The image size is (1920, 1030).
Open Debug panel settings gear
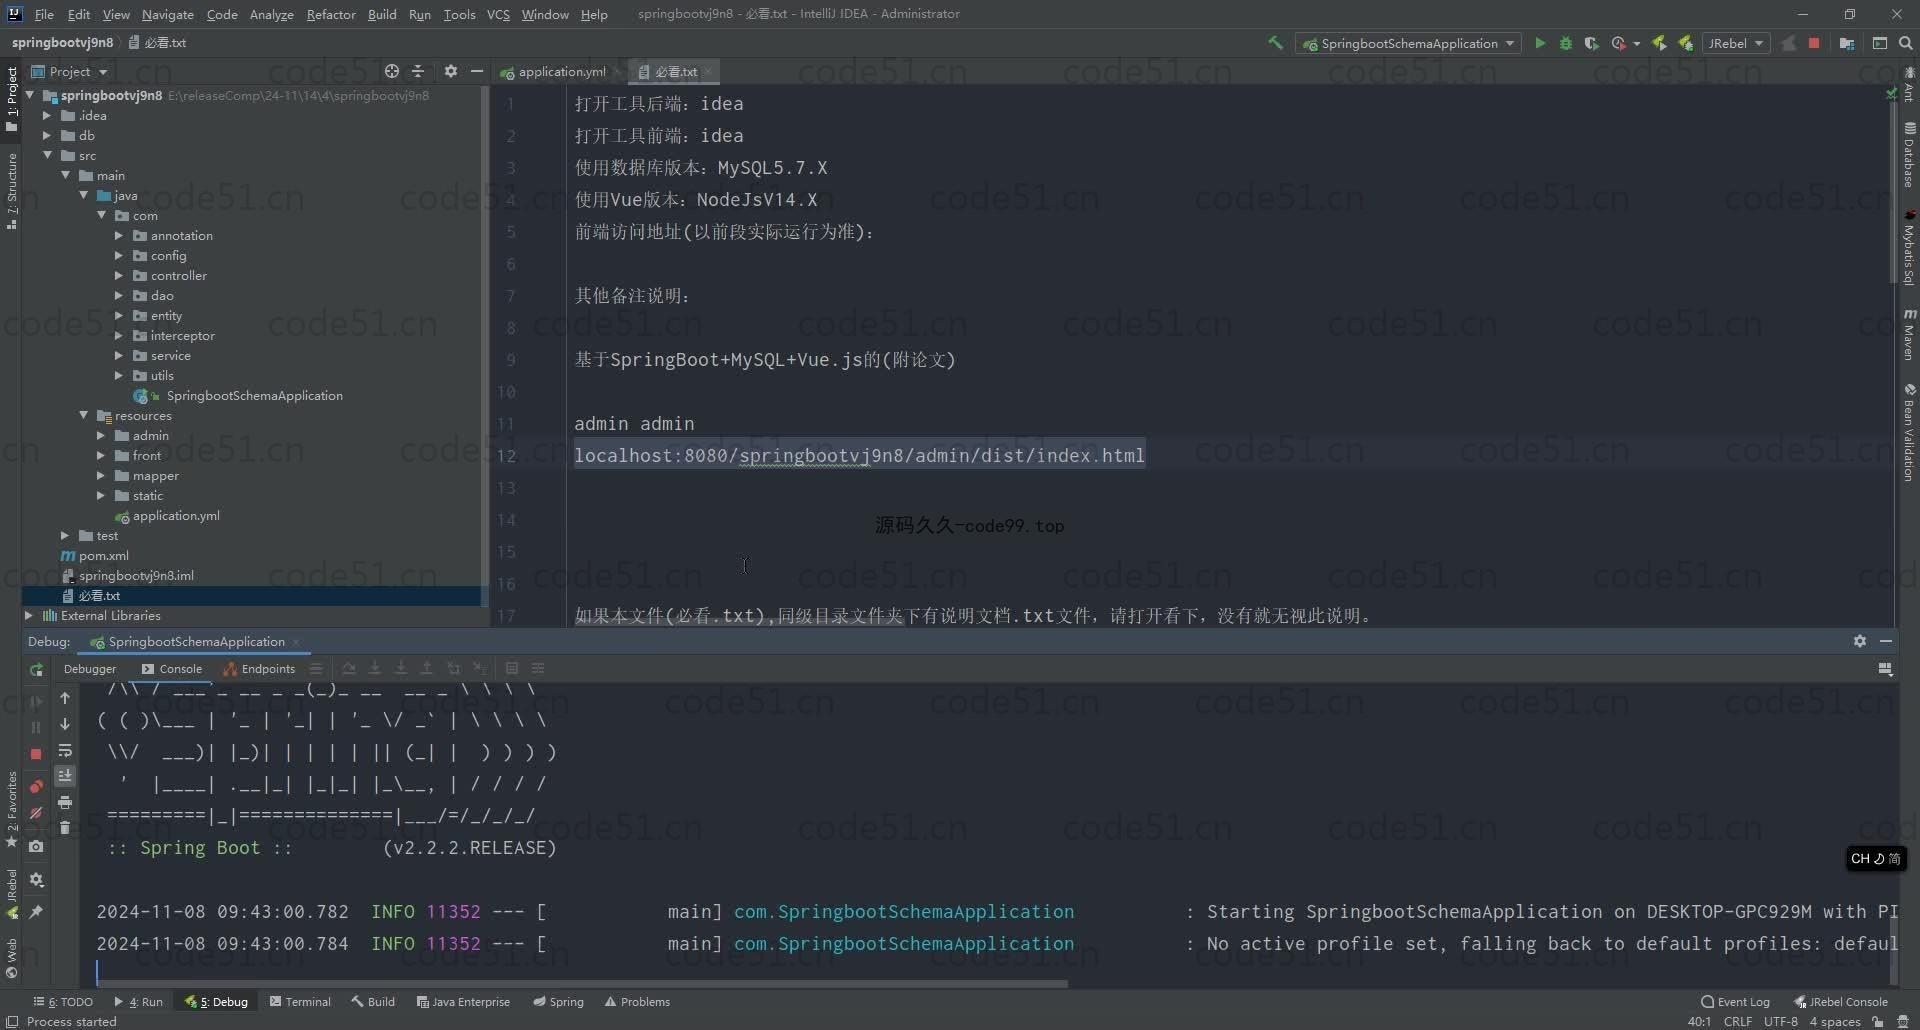1860,641
